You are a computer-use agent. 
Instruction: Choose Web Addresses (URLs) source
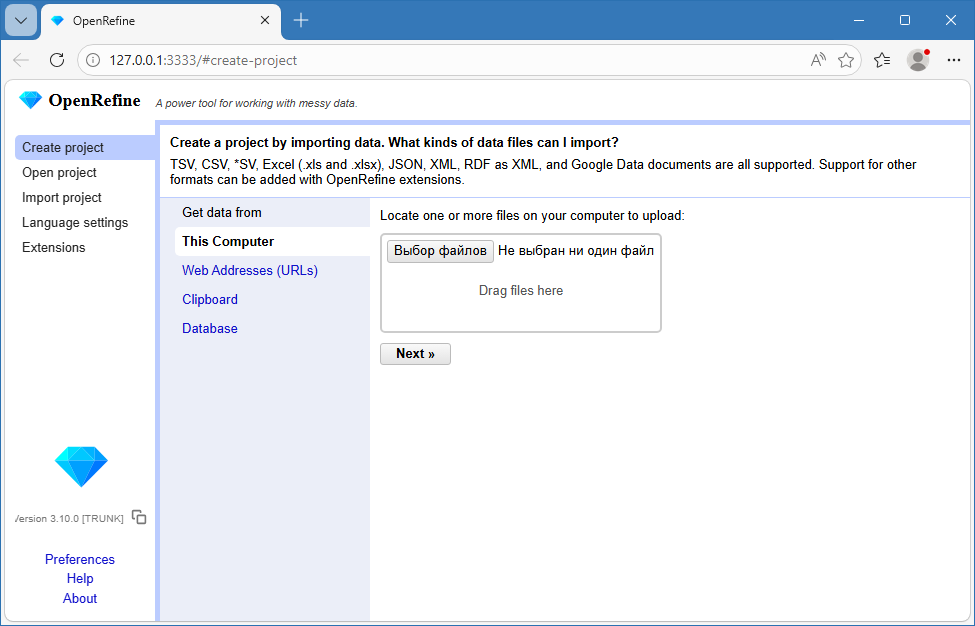(250, 270)
